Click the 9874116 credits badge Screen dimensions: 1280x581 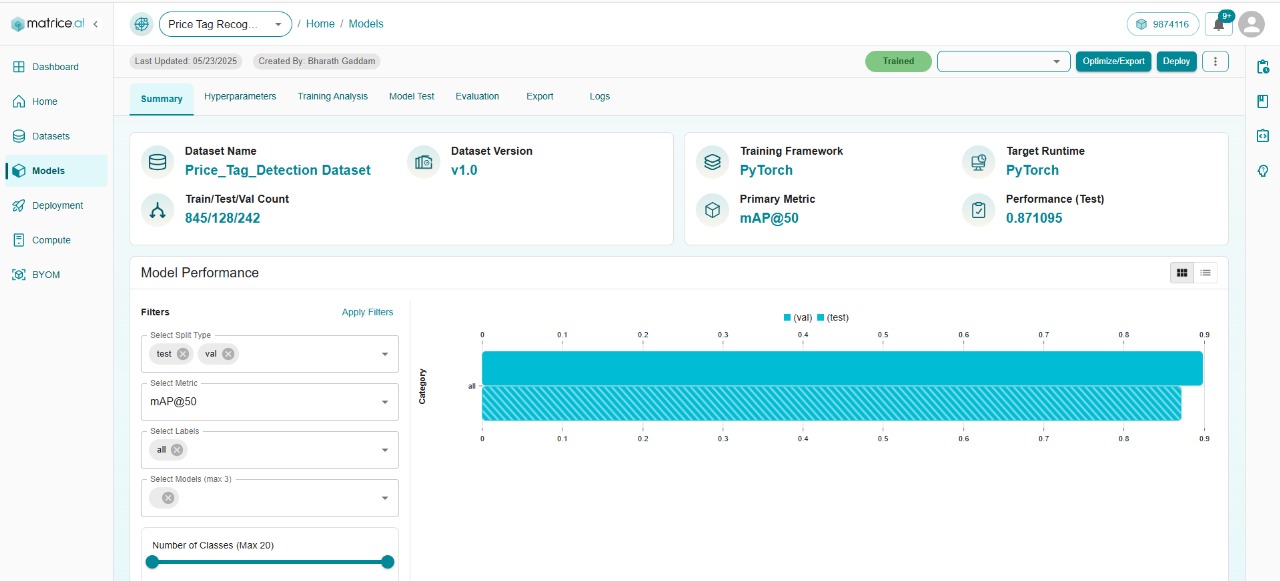tap(1163, 24)
